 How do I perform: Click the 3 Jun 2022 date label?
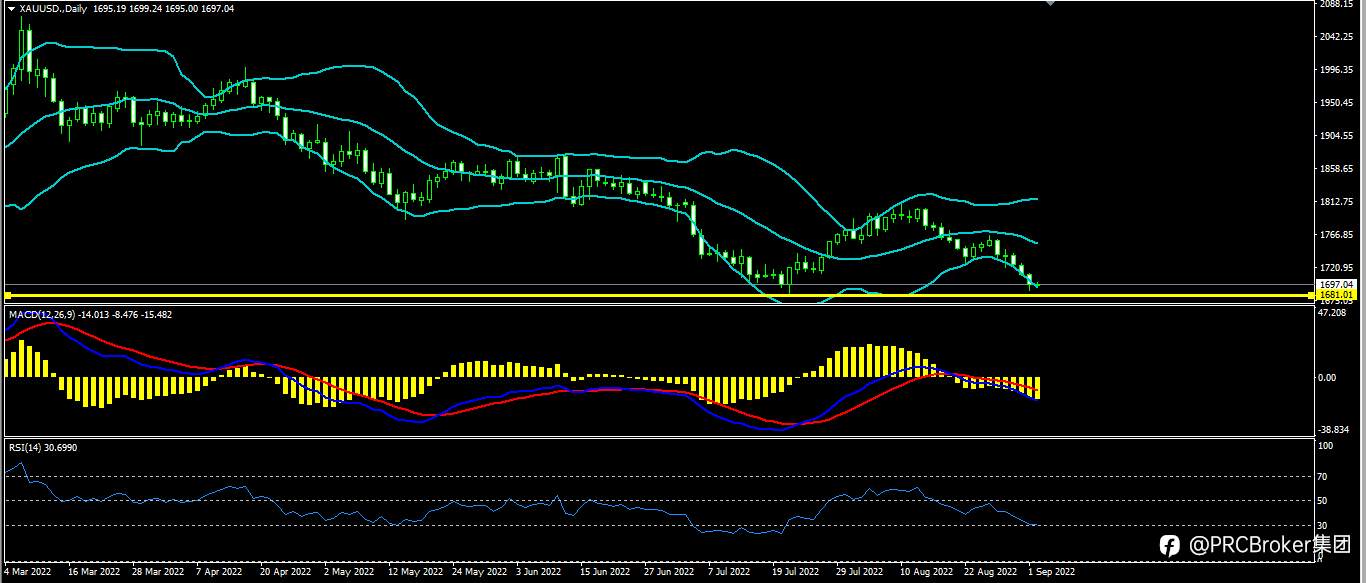pyautogui.click(x=538, y=572)
